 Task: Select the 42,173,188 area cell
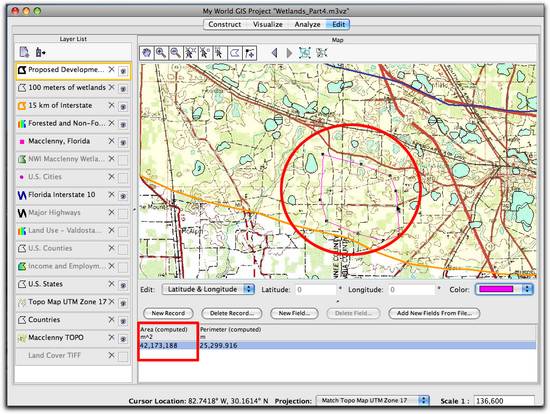(x=169, y=346)
